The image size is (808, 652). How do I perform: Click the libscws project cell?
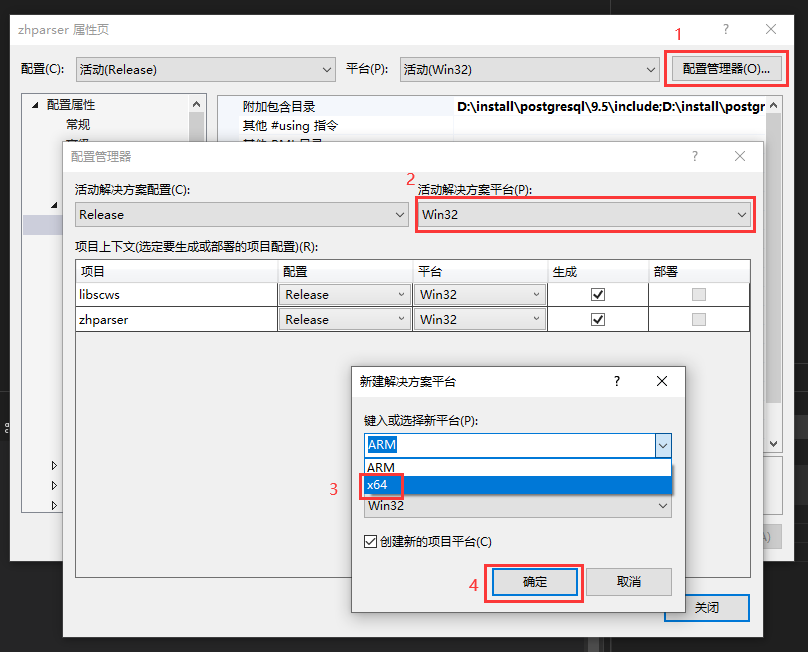[177, 295]
